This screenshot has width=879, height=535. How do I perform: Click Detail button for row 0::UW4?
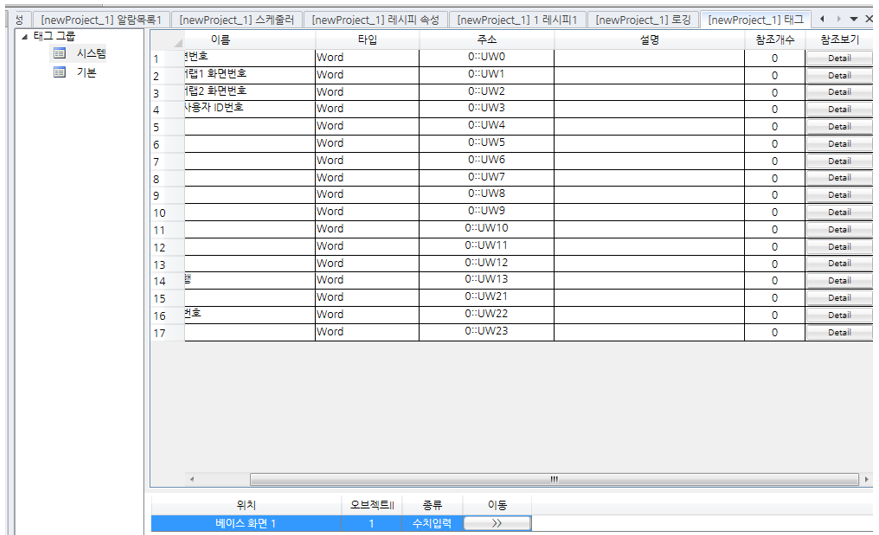(839, 127)
